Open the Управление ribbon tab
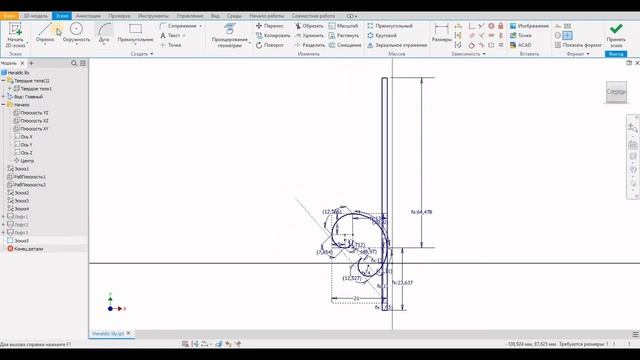Image resolution: width=640 pixels, height=360 pixels. pyautogui.click(x=190, y=16)
